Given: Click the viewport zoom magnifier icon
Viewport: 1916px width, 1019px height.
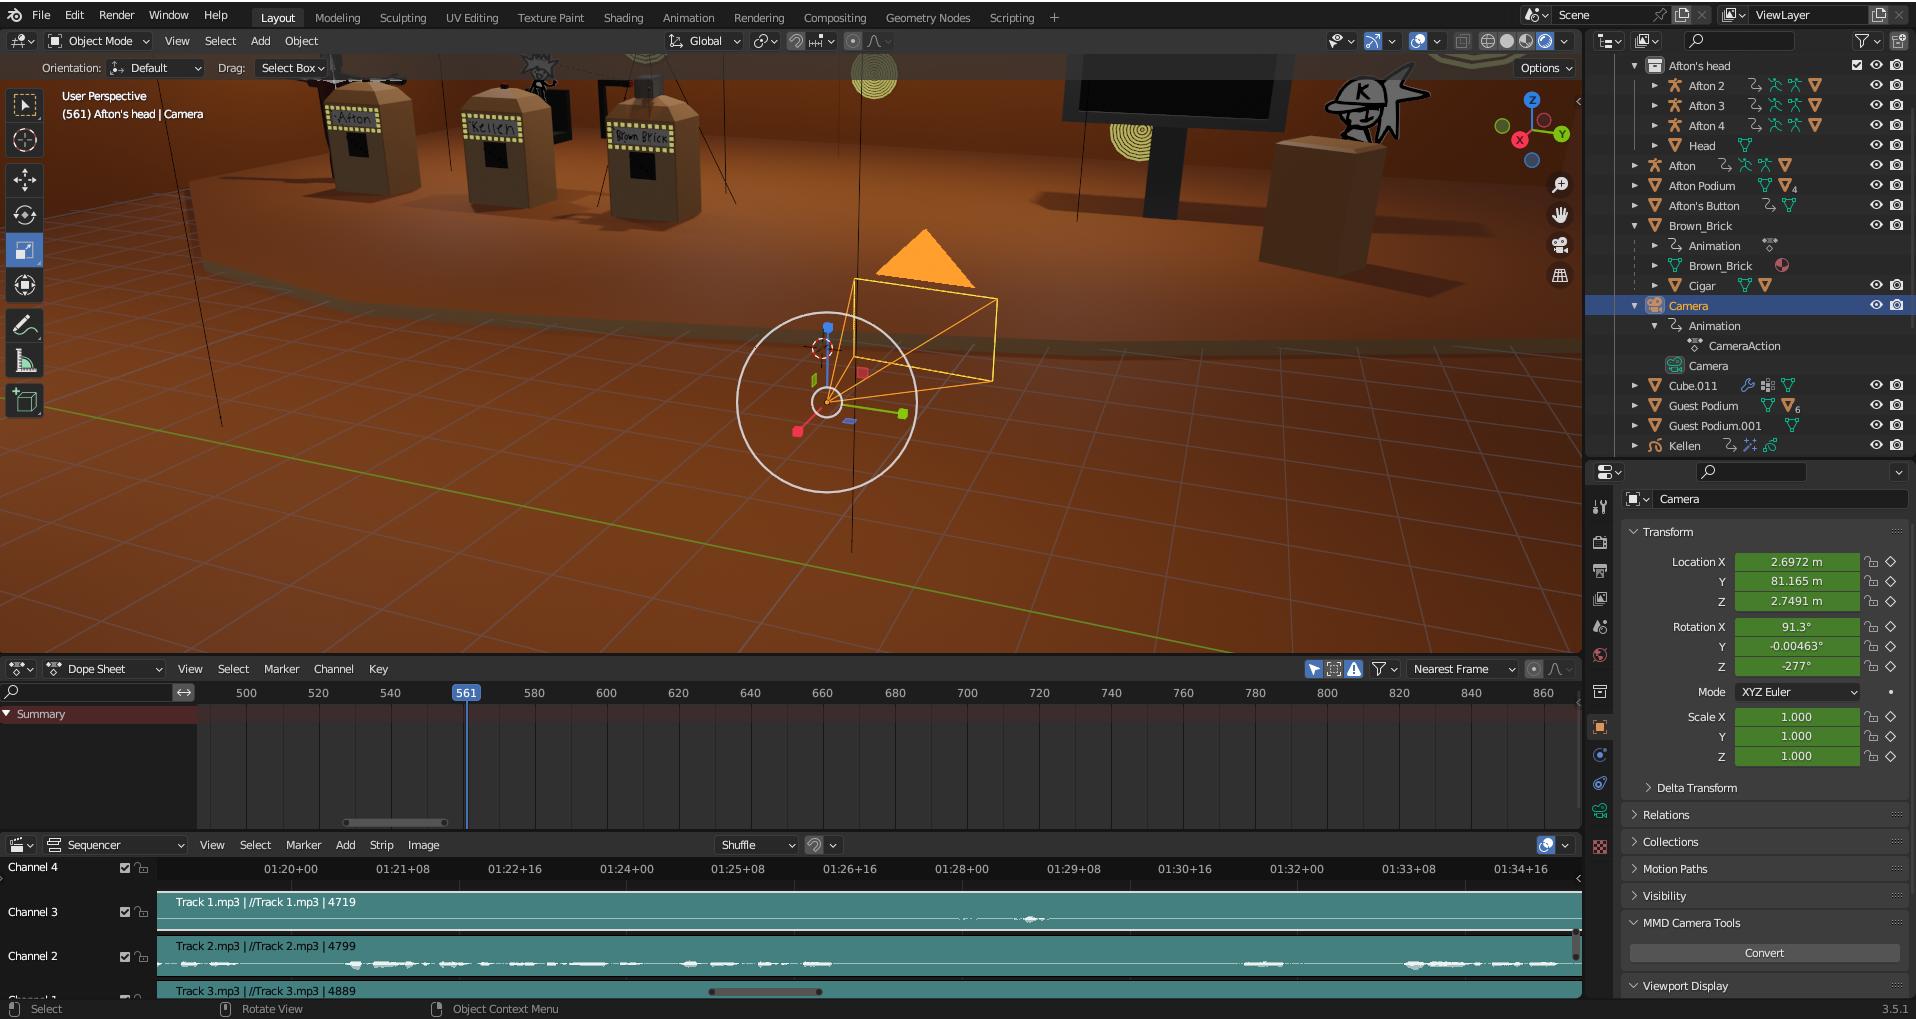Looking at the screenshot, I should pos(1559,185).
